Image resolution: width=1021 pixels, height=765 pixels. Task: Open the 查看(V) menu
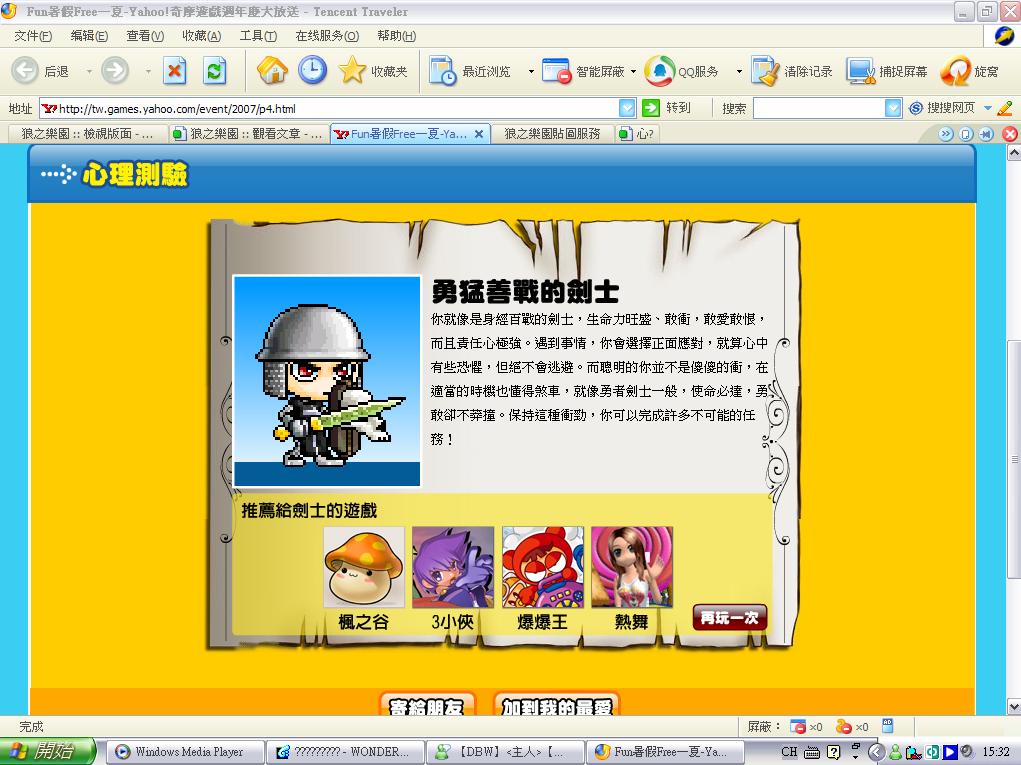(145, 36)
